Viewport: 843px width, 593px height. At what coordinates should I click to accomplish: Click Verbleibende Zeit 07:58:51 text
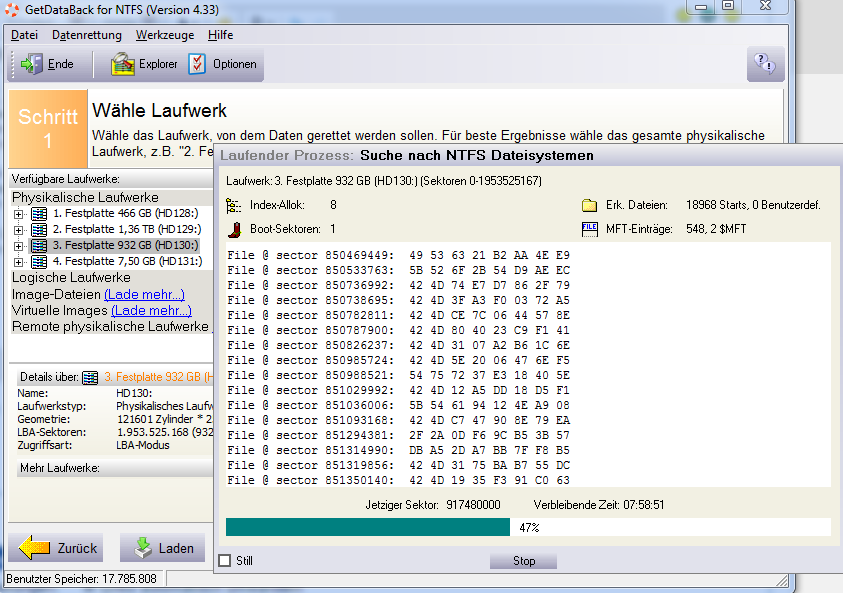[x=598, y=505]
